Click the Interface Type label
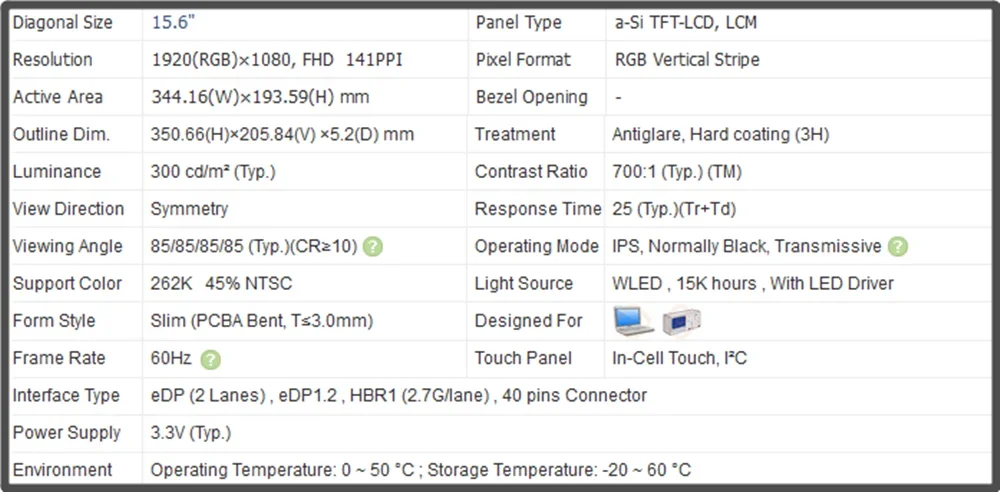The height and width of the screenshot is (492, 1000). tap(66, 396)
